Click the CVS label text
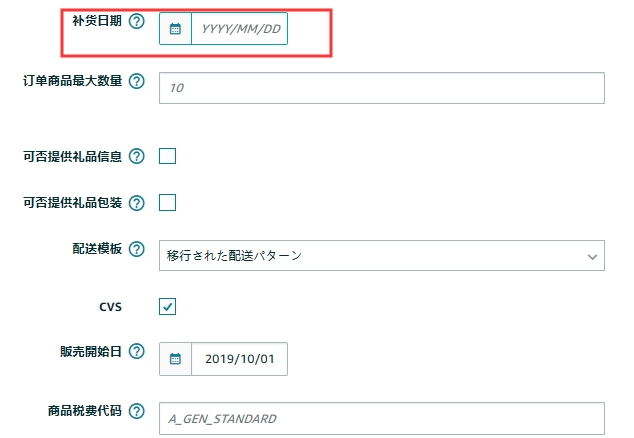Viewport: 634px width, 438px height. point(110,307)
